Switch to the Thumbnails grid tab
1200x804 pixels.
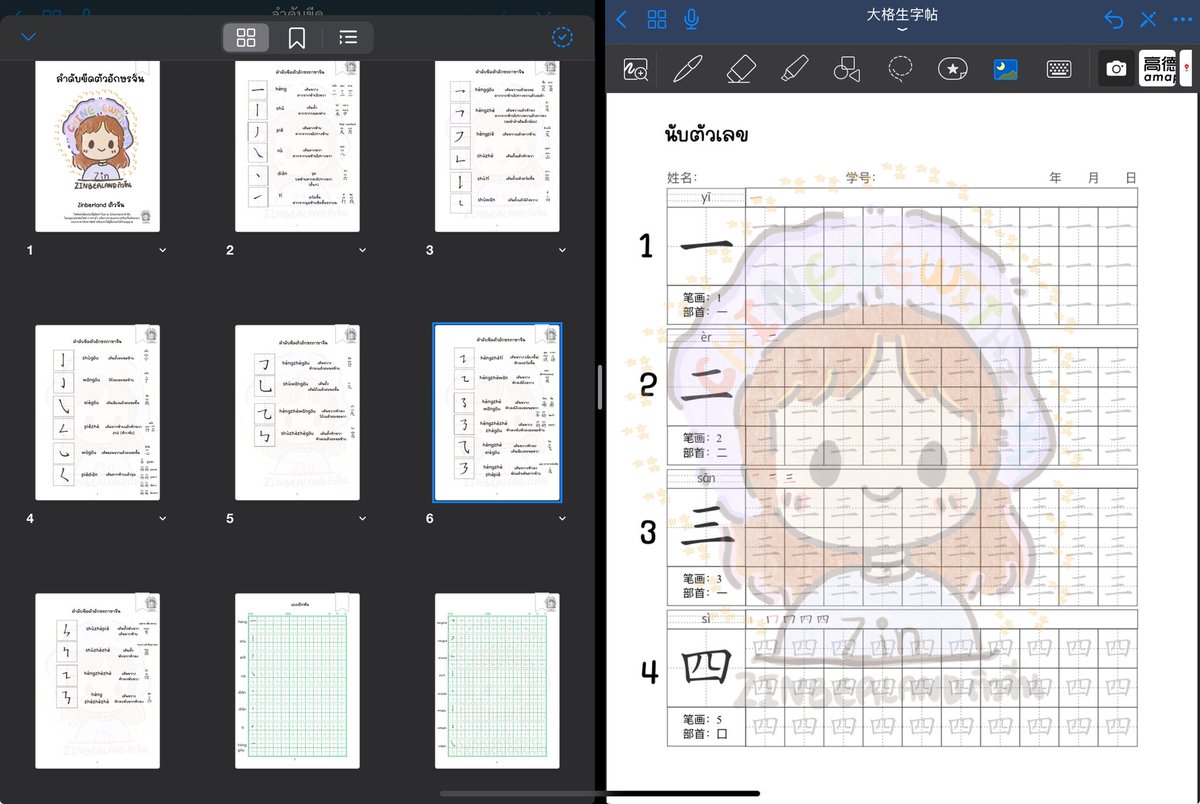[246, 37]
